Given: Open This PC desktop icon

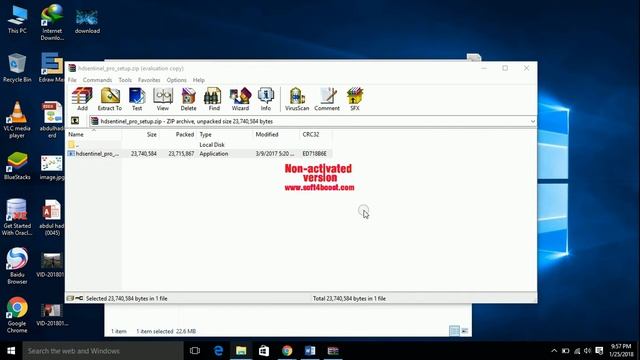Looking at the screenshot, I should click(x=17, y=19).
